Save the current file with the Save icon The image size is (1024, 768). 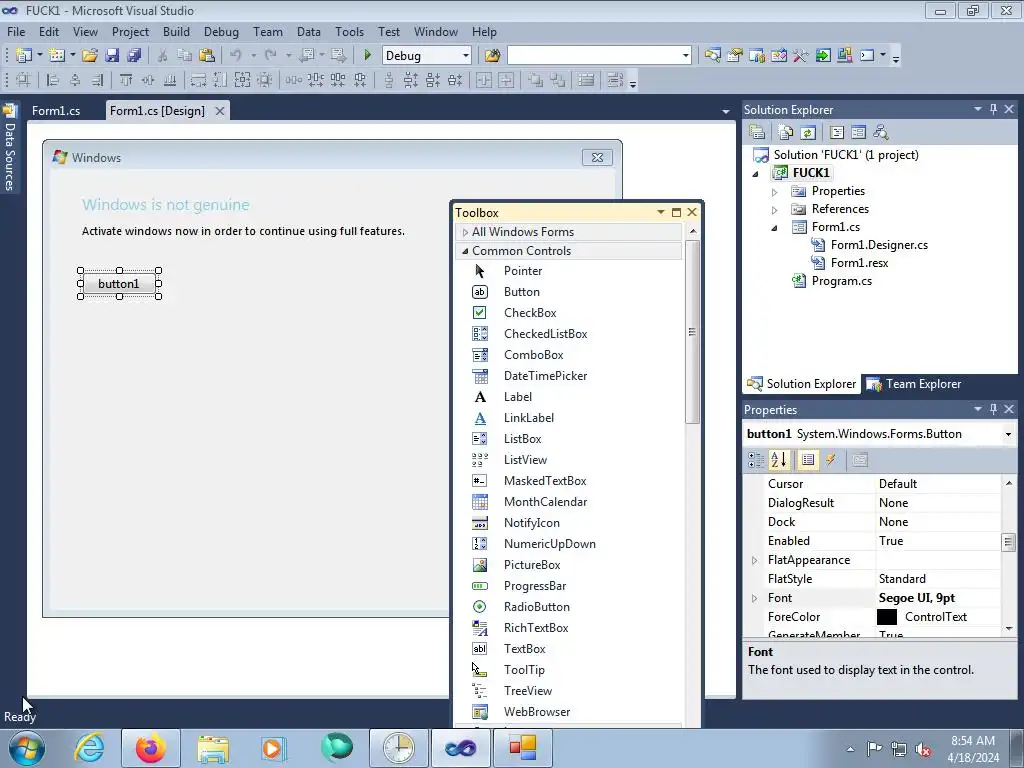coord(112,56)
